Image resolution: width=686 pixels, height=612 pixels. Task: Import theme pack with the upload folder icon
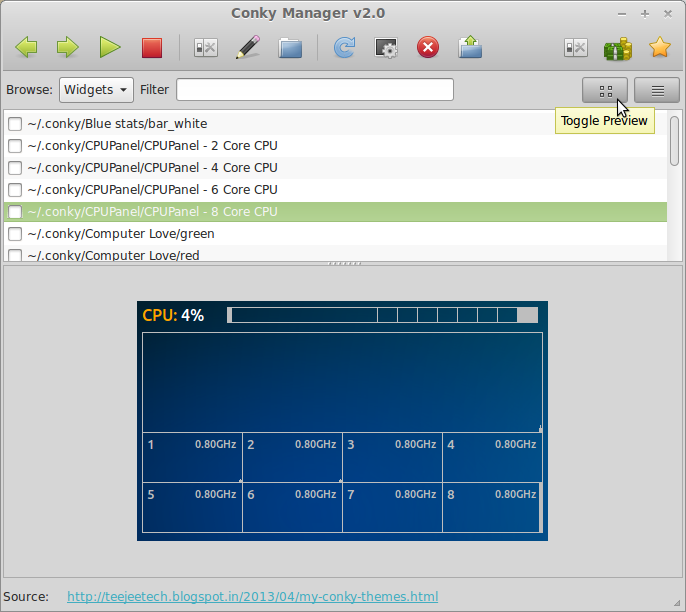[470, 47]
